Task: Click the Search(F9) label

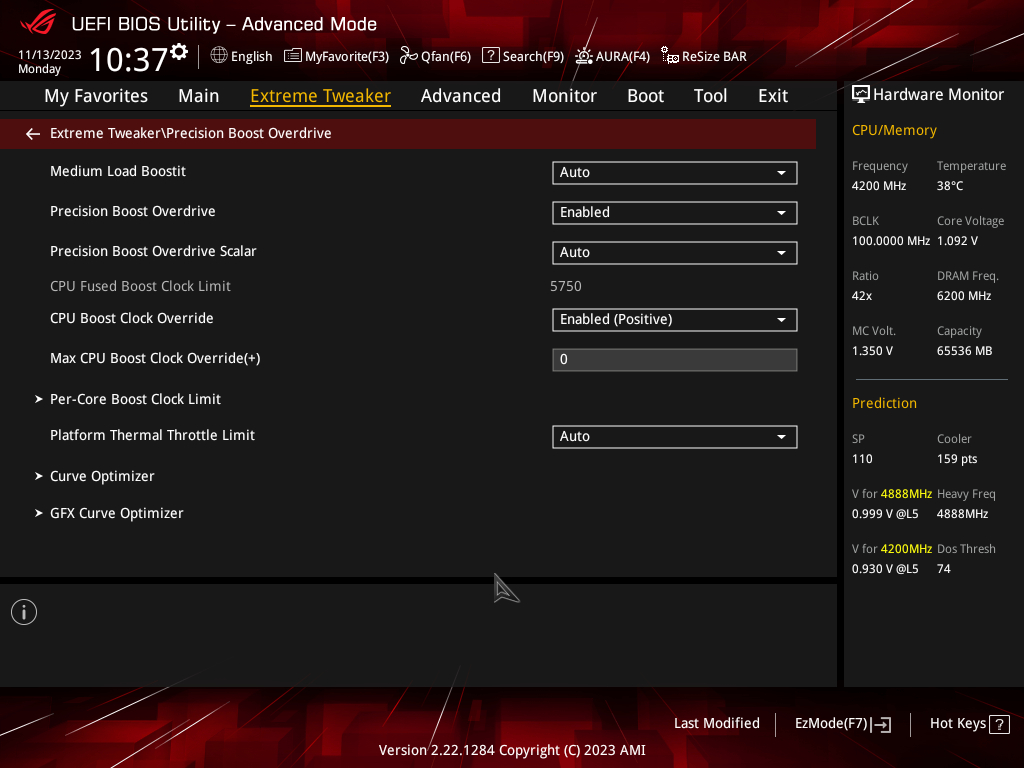Action: pos(534,57)
